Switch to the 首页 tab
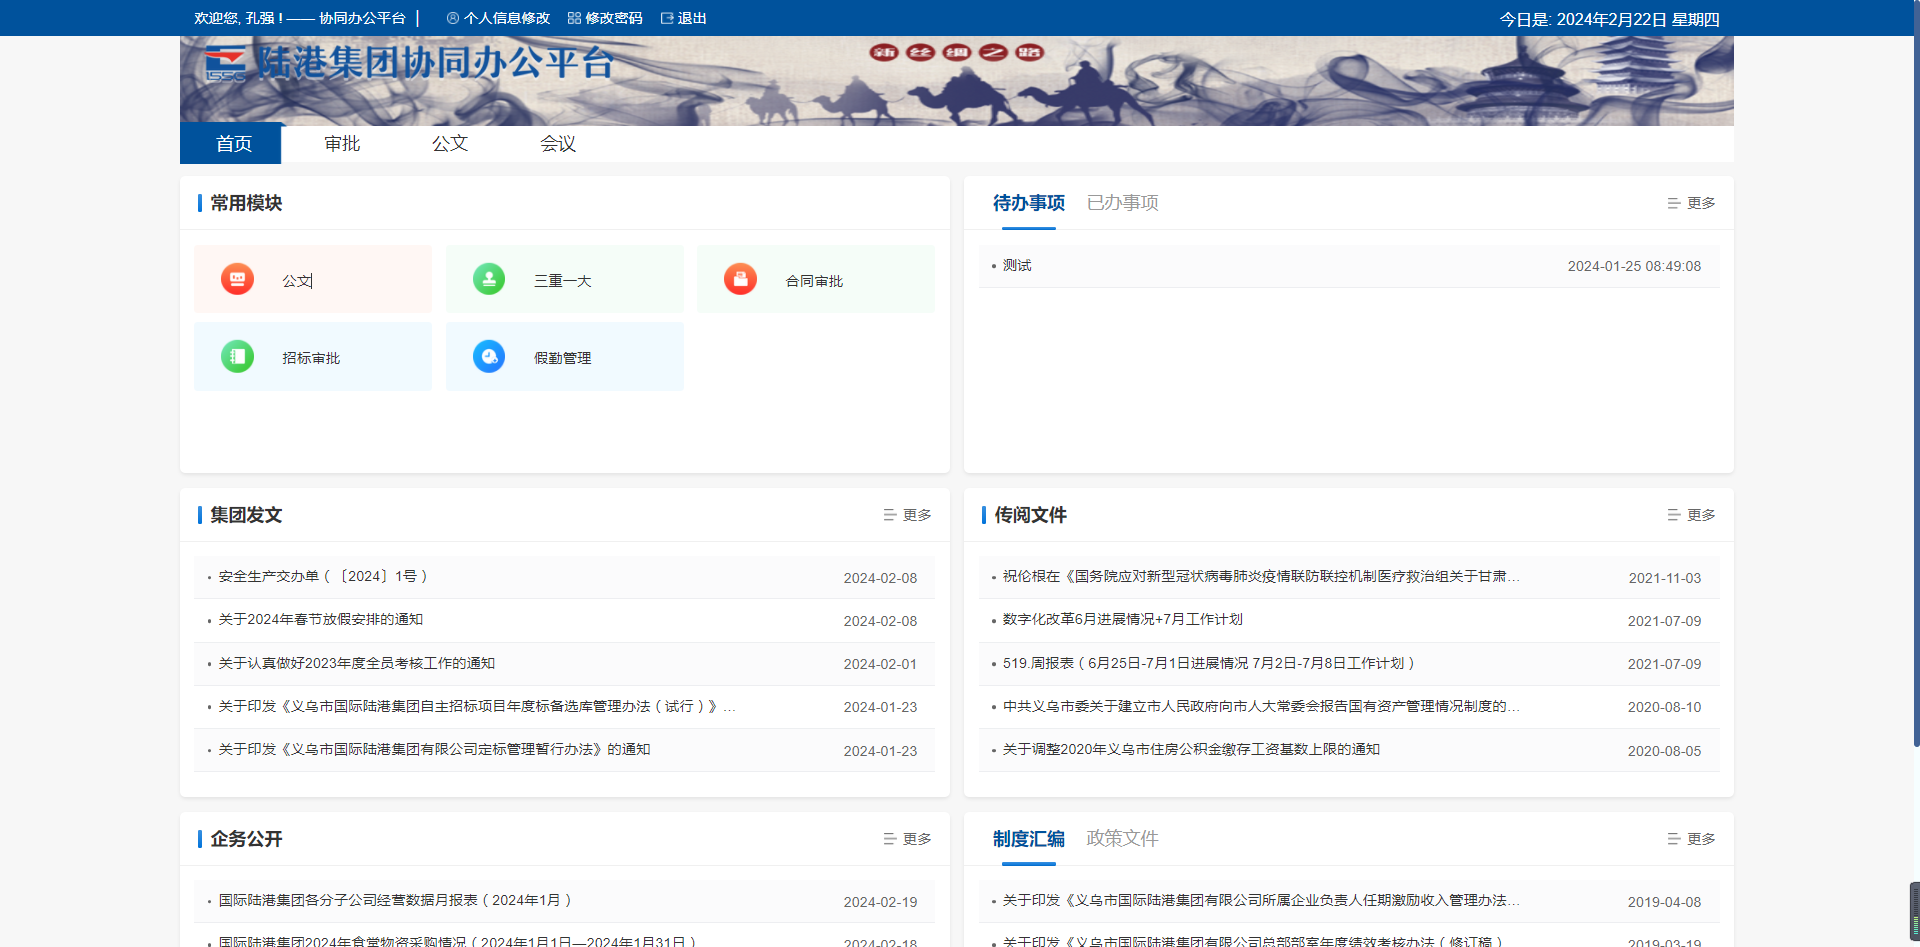This screenshot has width=1920, height=947. (x=231, y=144)
